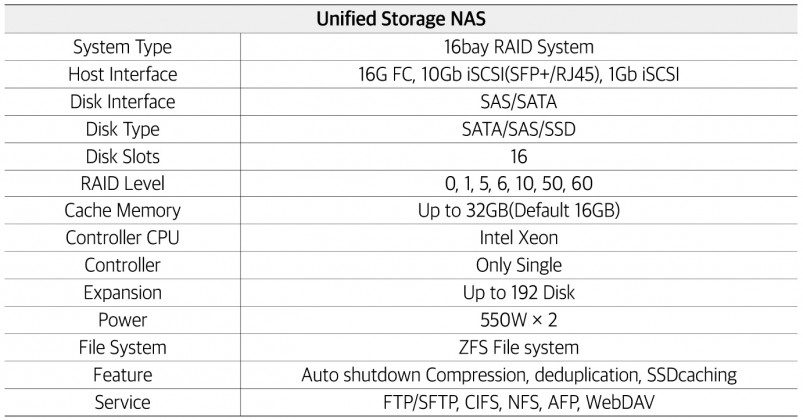Click the Unified Storage NAS table header
This screenshot has height=420, width=803.
point(401,19)
